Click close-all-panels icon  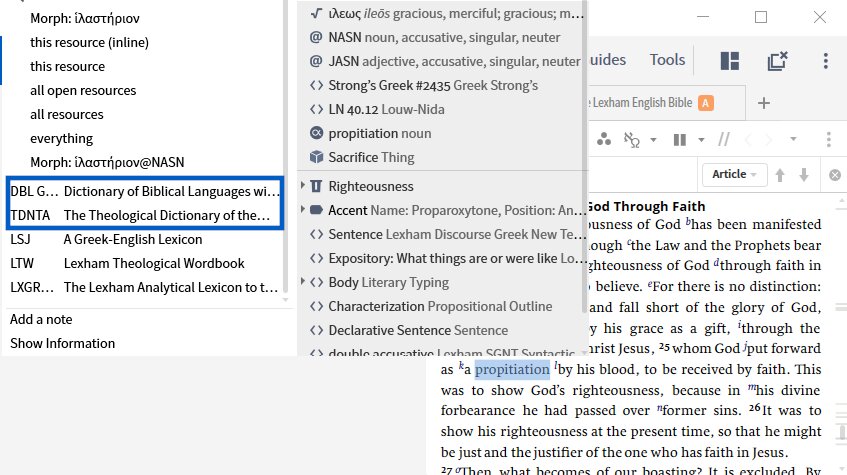[778, 61]
